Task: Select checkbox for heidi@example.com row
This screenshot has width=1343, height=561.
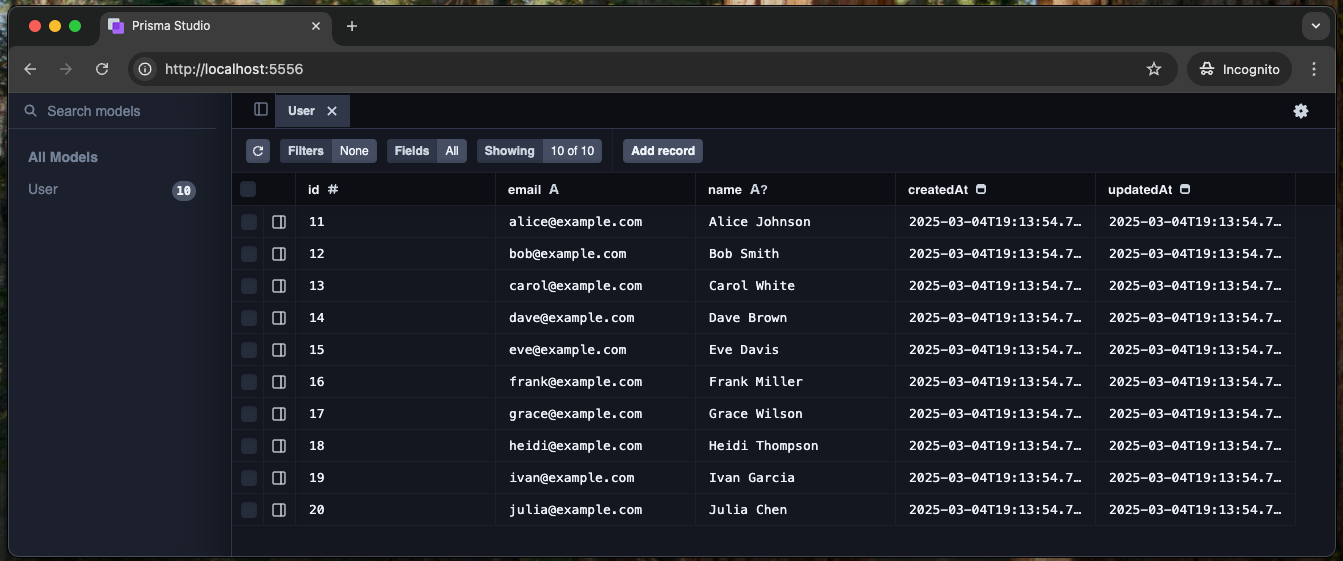Action: click(248, 446)
